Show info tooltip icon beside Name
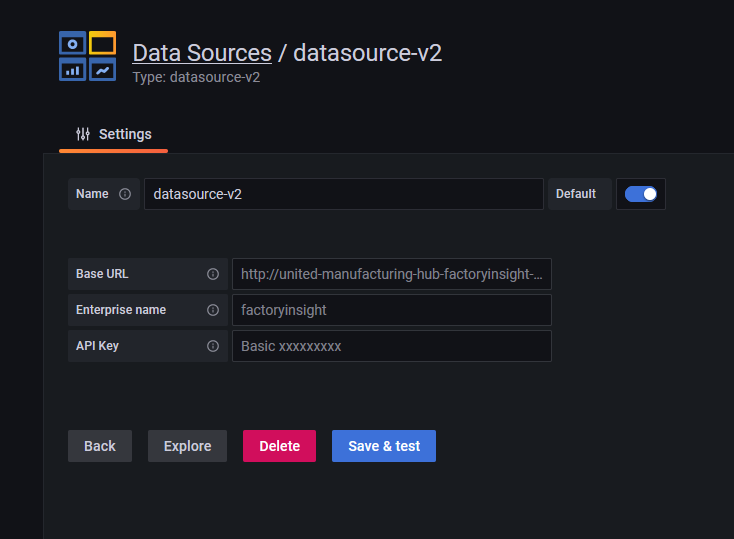This screenshot has width=734, height=539. click(x=125, y=194)
